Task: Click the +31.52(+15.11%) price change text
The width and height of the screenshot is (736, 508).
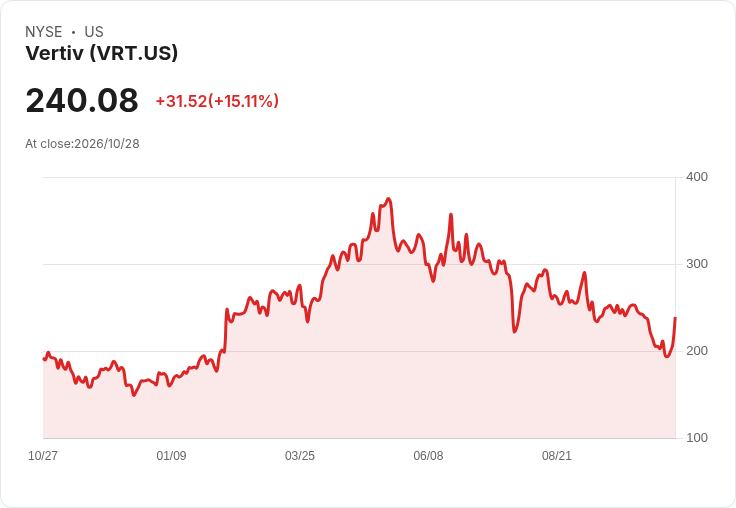Action: (x=217, y=101)
